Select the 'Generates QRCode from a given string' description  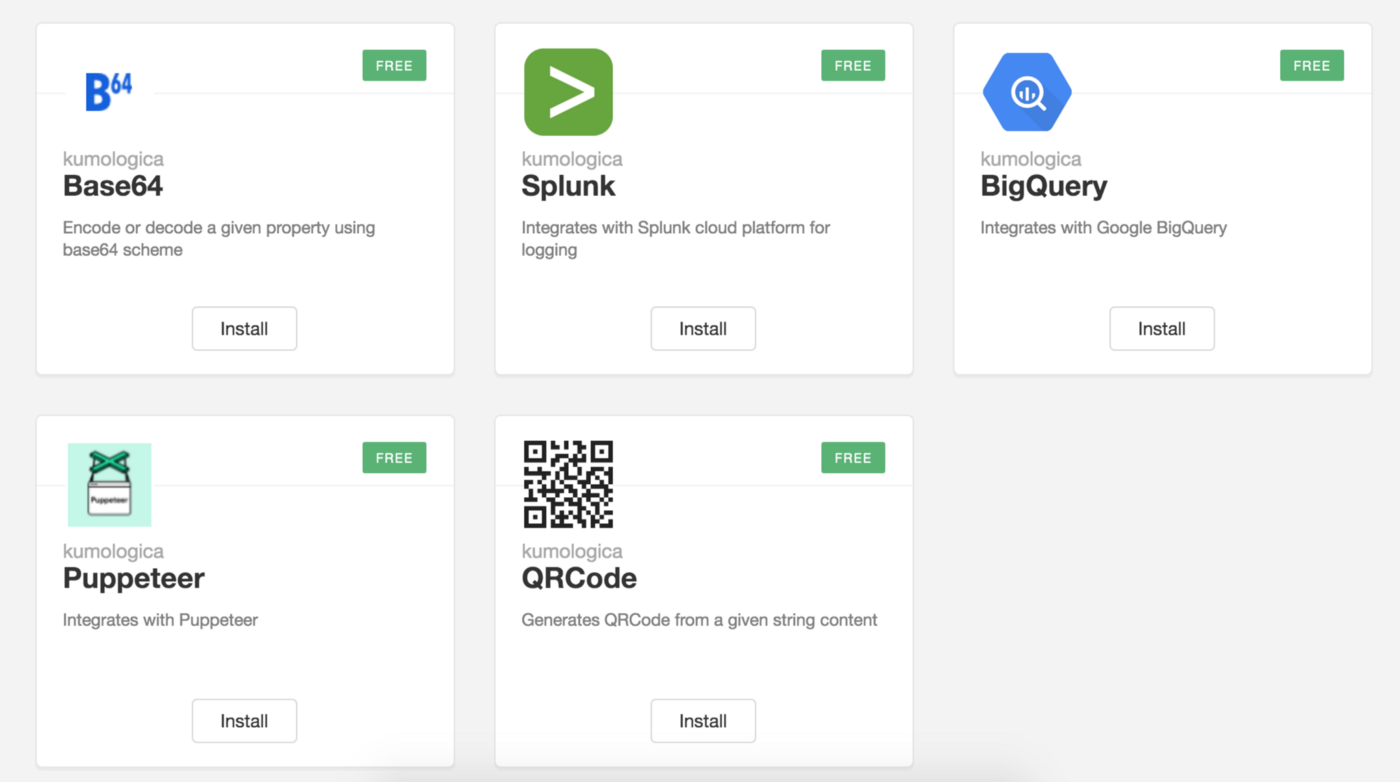point(700,620)
